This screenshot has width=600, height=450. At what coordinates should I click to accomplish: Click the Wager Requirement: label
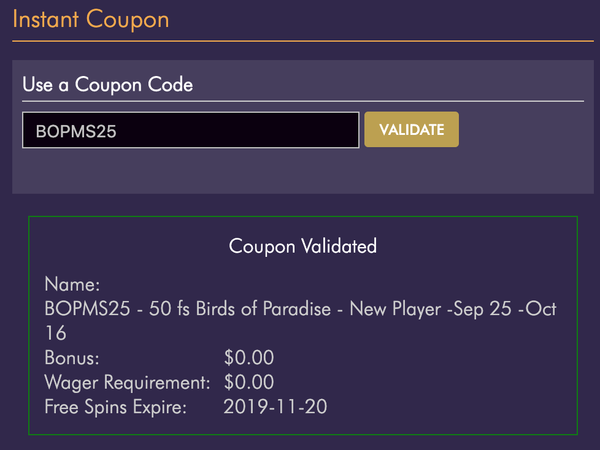tap(126, 382)
